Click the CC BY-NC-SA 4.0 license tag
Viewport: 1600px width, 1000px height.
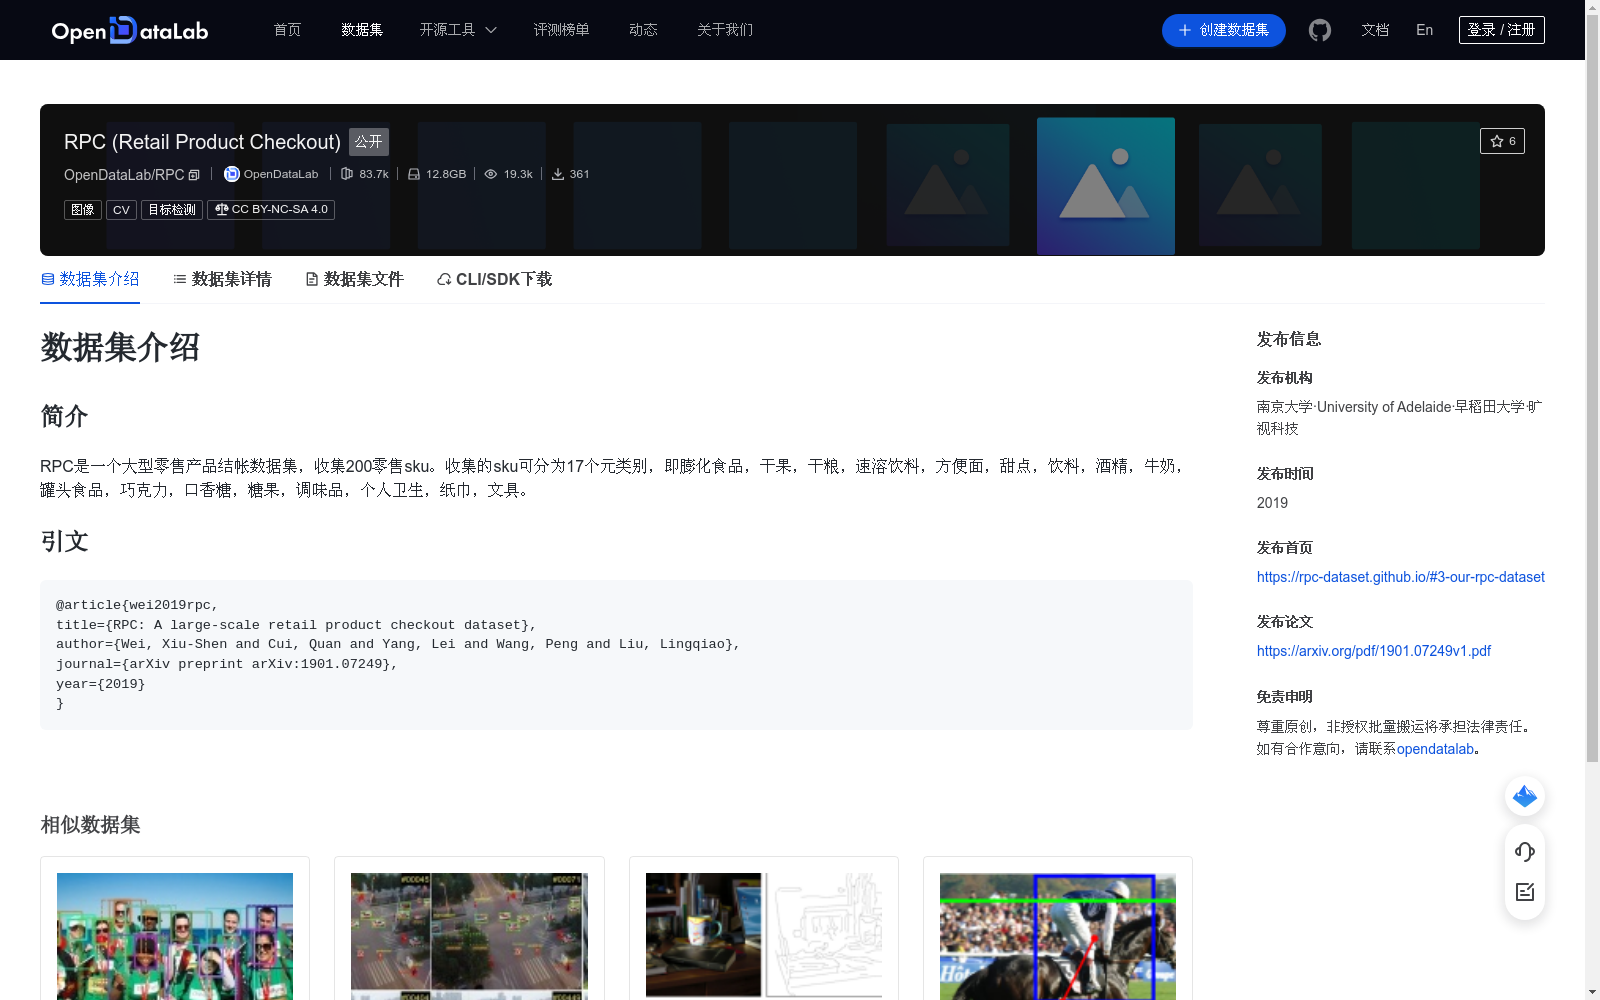271,210
